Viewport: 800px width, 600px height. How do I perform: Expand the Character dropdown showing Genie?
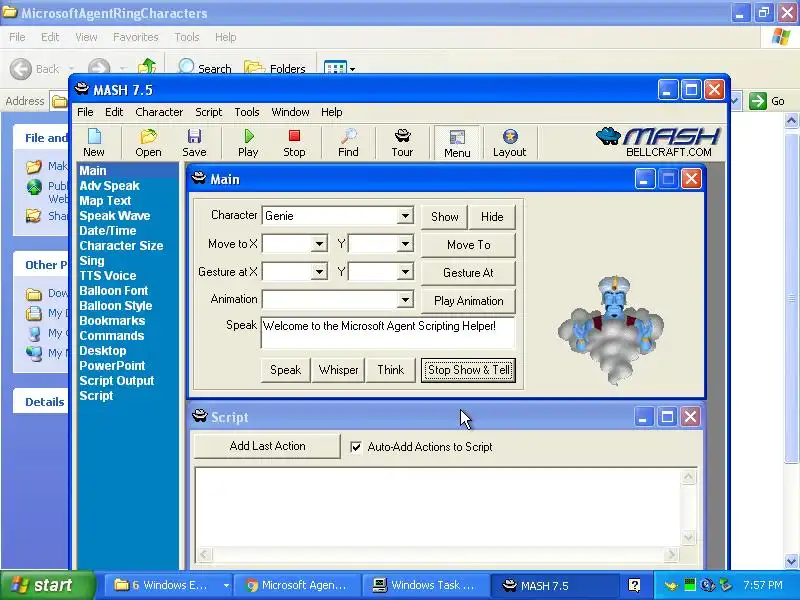point(405,216)
